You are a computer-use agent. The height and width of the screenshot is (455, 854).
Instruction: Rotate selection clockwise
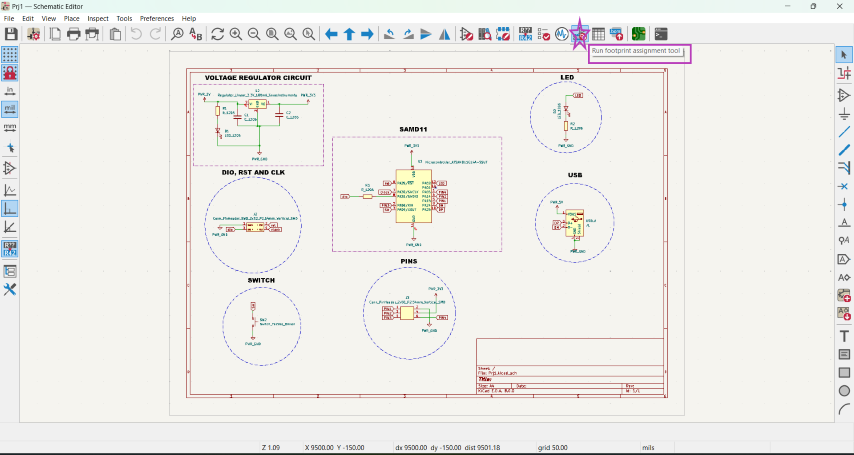click(408, 34)
